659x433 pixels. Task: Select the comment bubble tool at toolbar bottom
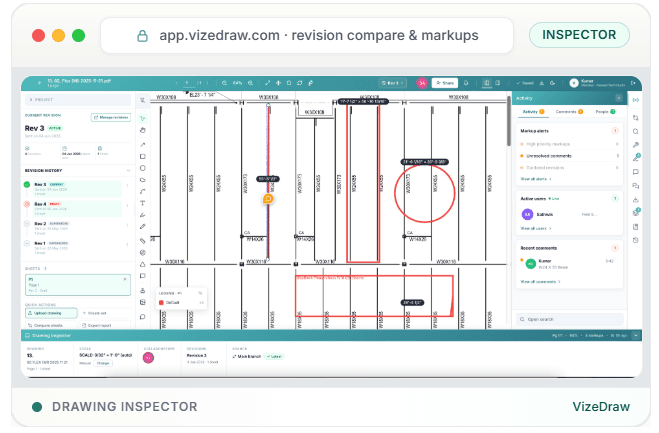coord(142,317)
